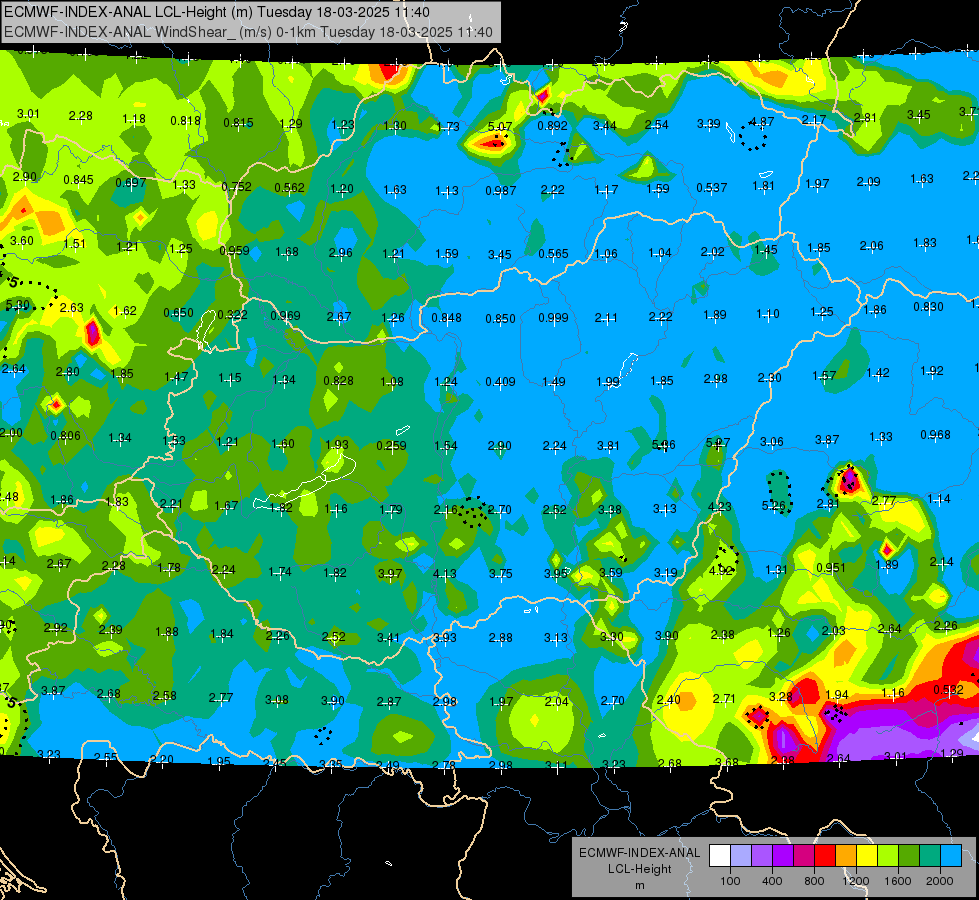Click the magenta legend color swatch
Viewport: 979px width, 900px height.
click(x=804, y=856)
